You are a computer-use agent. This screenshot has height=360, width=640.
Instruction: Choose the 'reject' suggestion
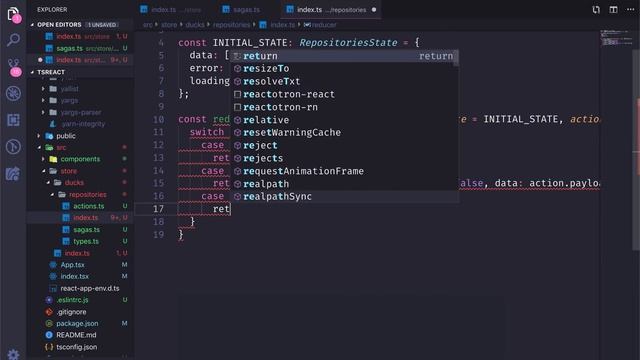(x=344, y=145)
